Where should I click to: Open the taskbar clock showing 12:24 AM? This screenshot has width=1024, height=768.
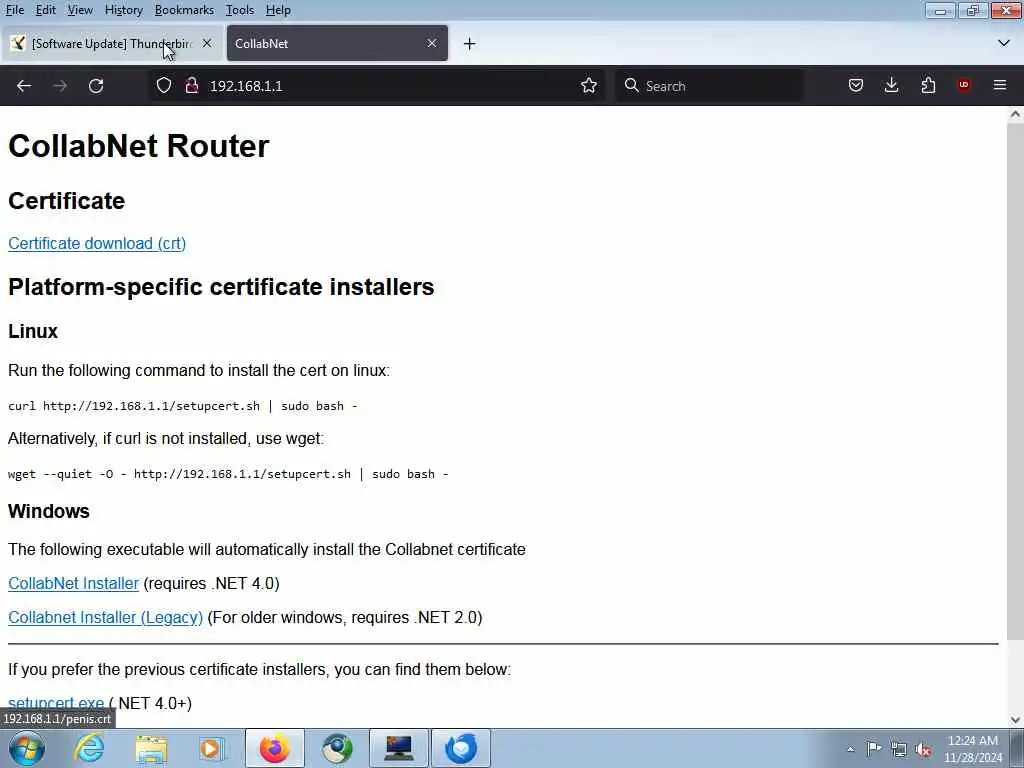click(972, 749)
